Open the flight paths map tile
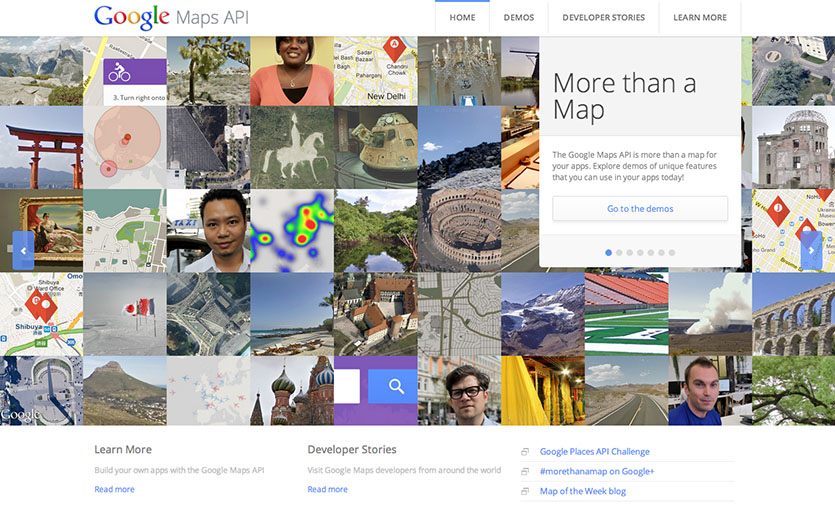Image resolution: width=835 pixels, height=514 pixels. pos(208,390)
